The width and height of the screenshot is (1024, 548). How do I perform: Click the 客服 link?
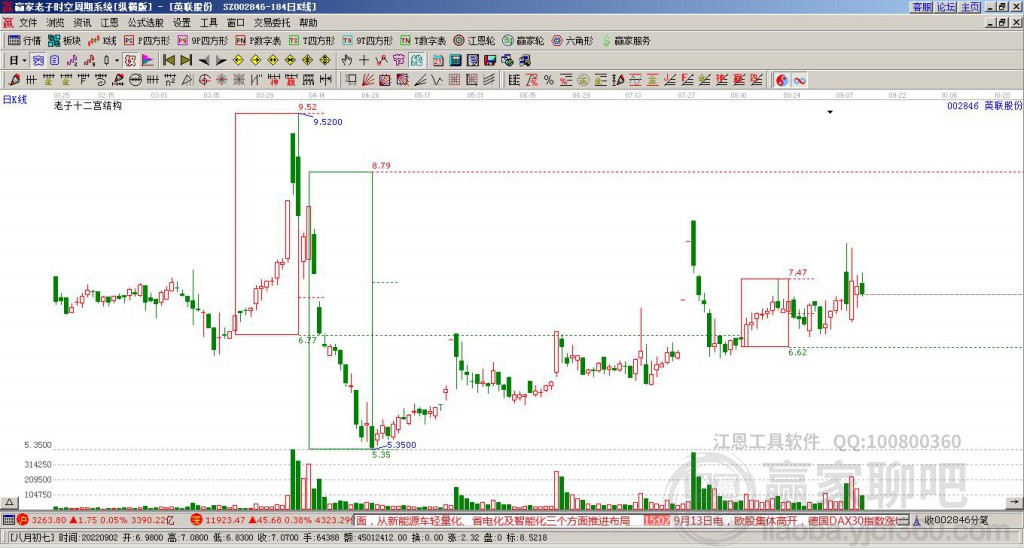click(921, 7)
